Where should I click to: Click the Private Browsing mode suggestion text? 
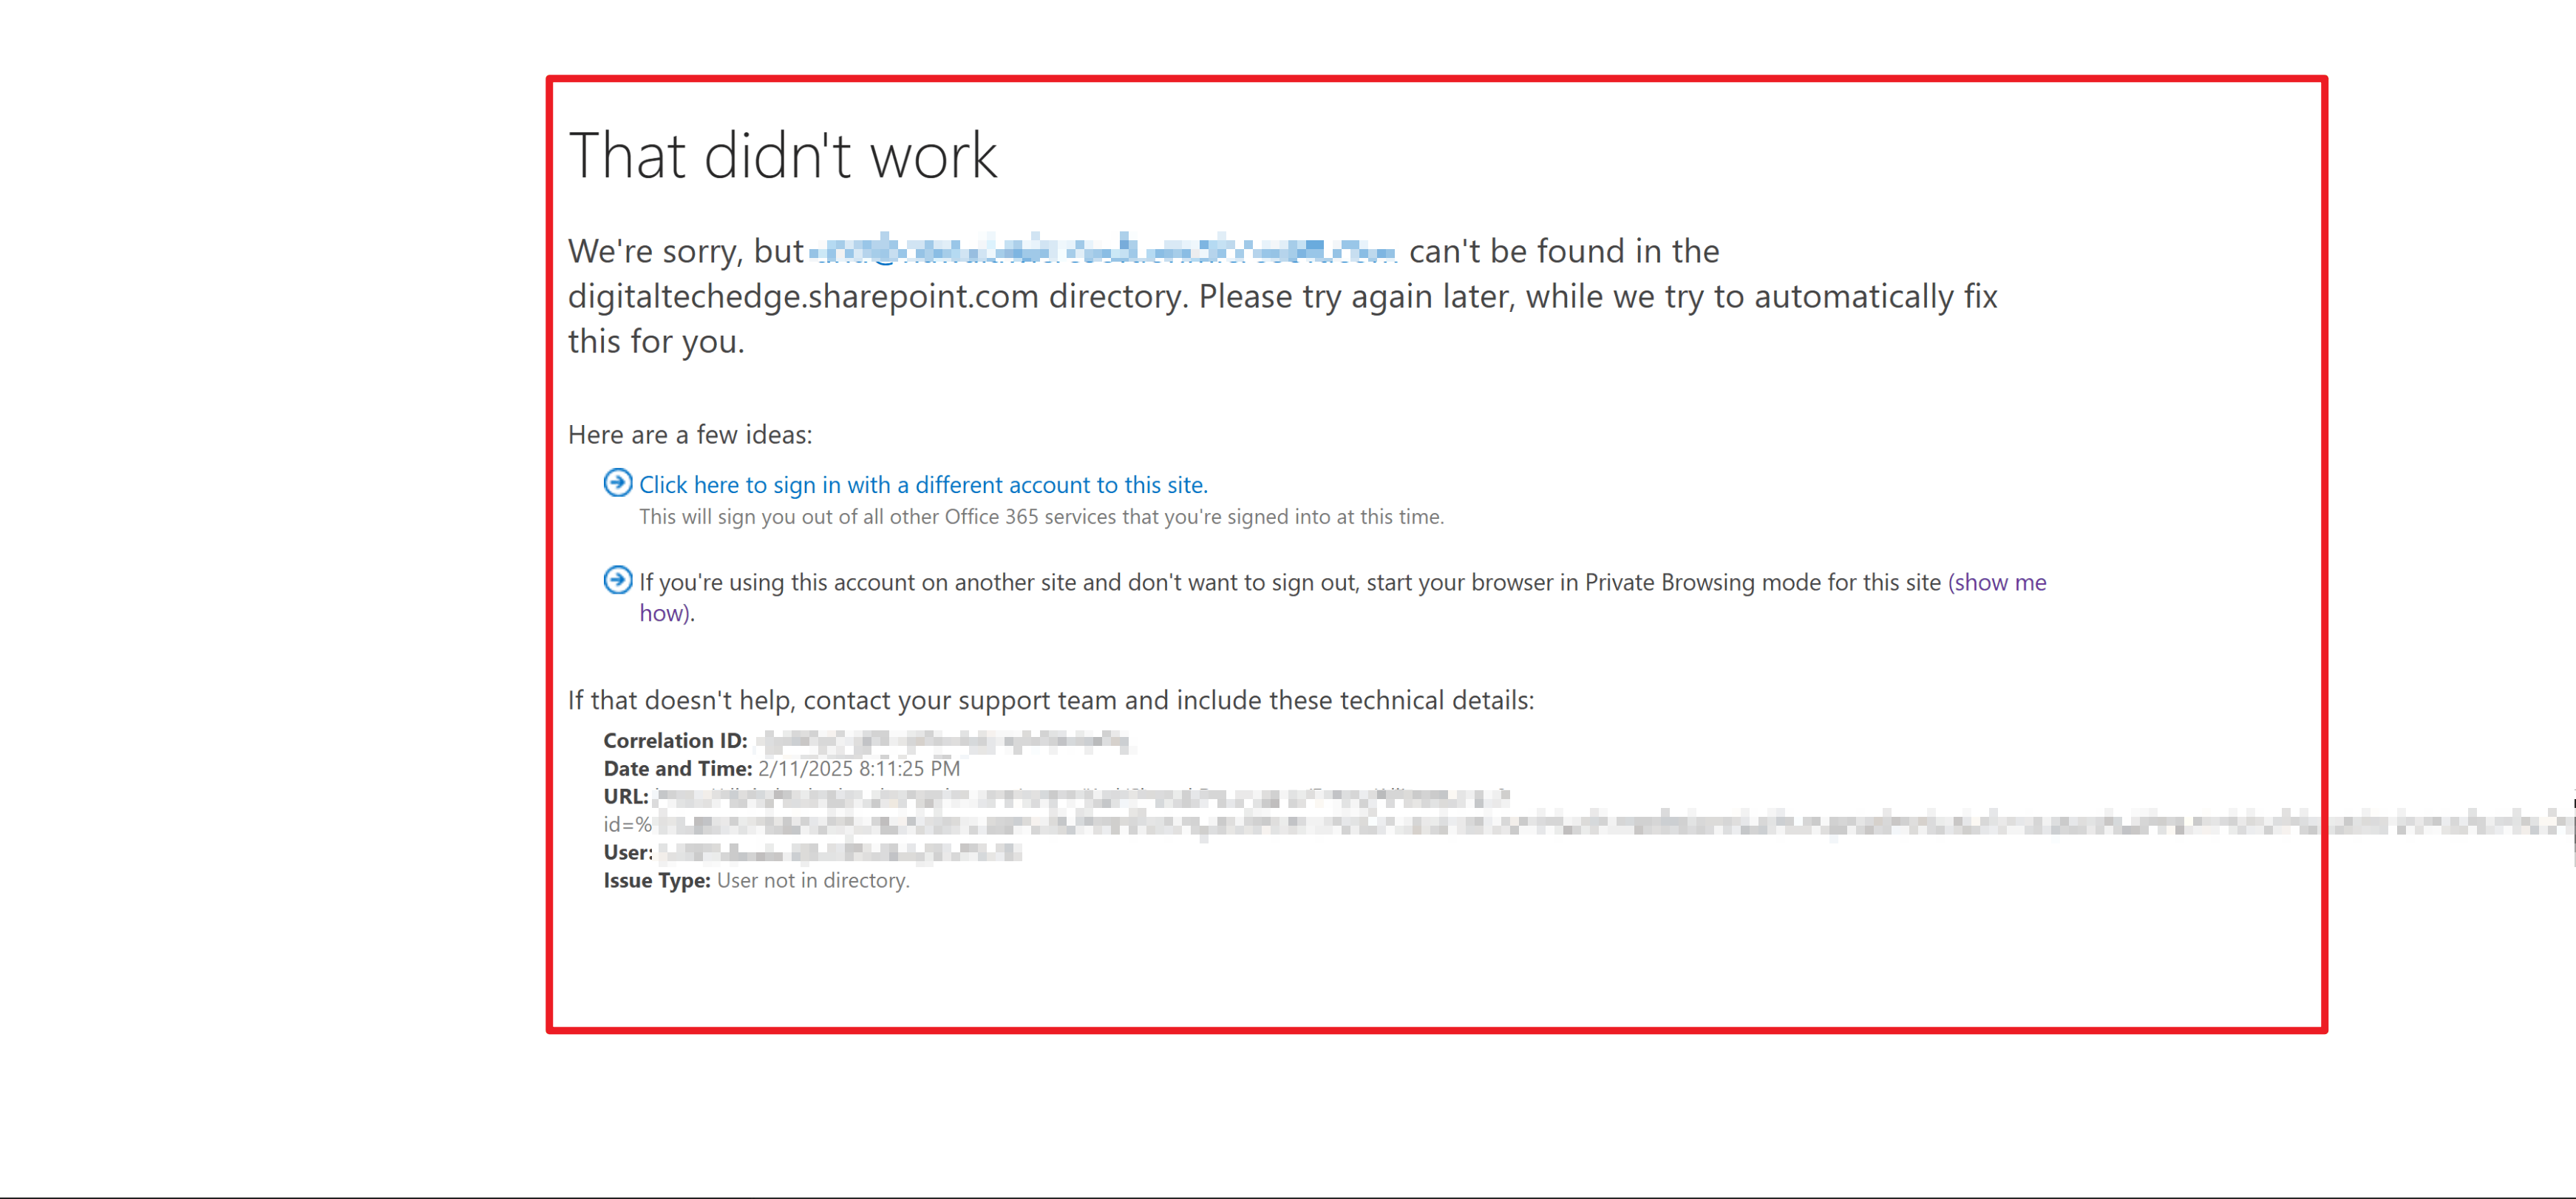[1290, 581]
